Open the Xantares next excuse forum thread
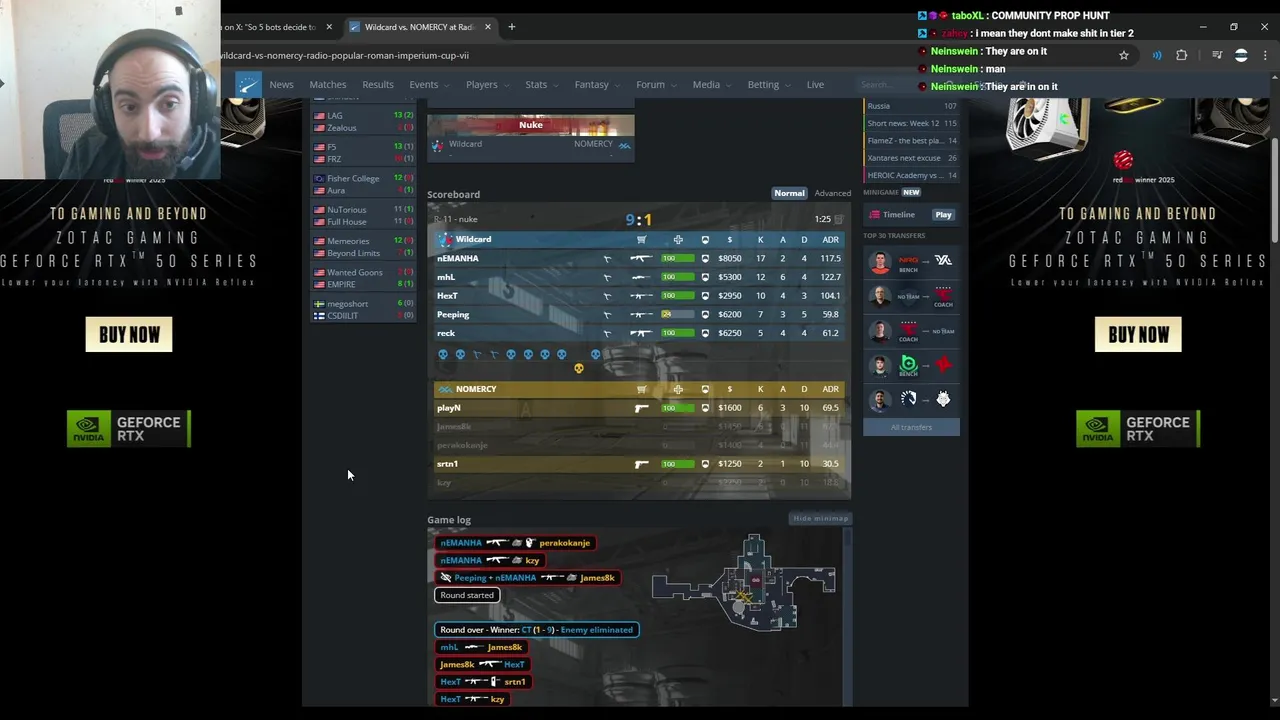 [911, 158]
